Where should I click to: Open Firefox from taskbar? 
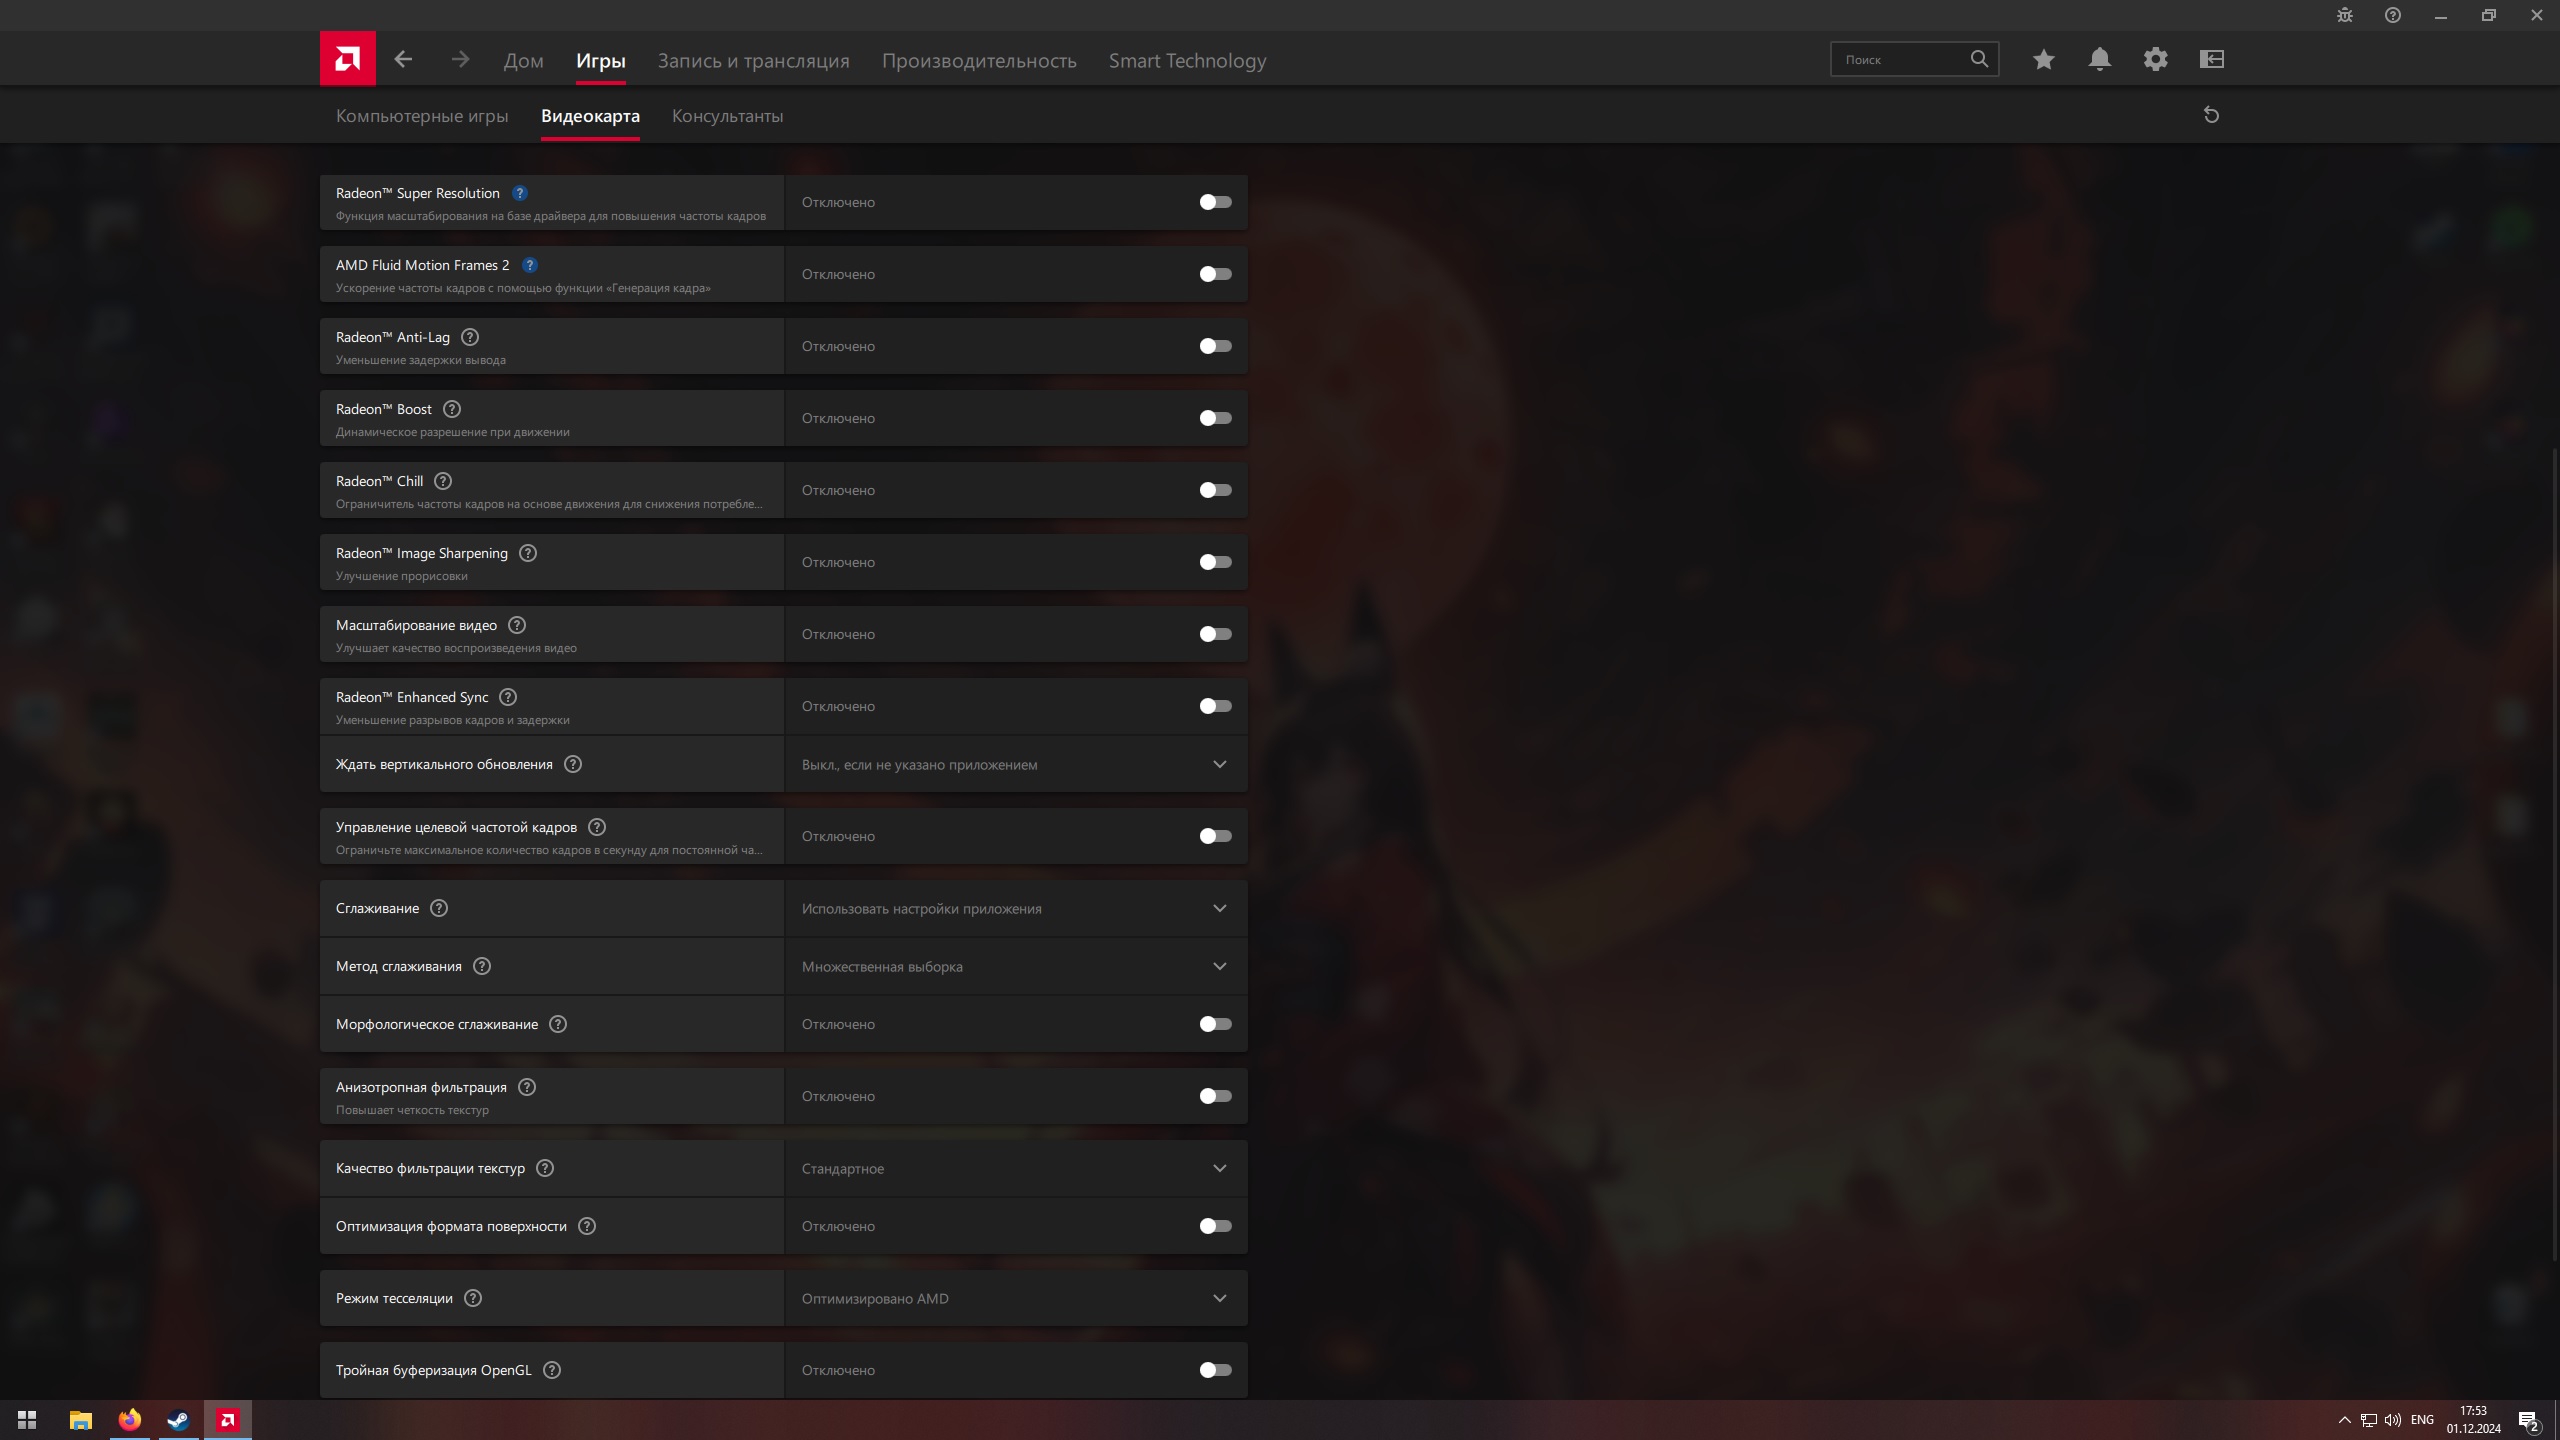tap(129, 1420)
